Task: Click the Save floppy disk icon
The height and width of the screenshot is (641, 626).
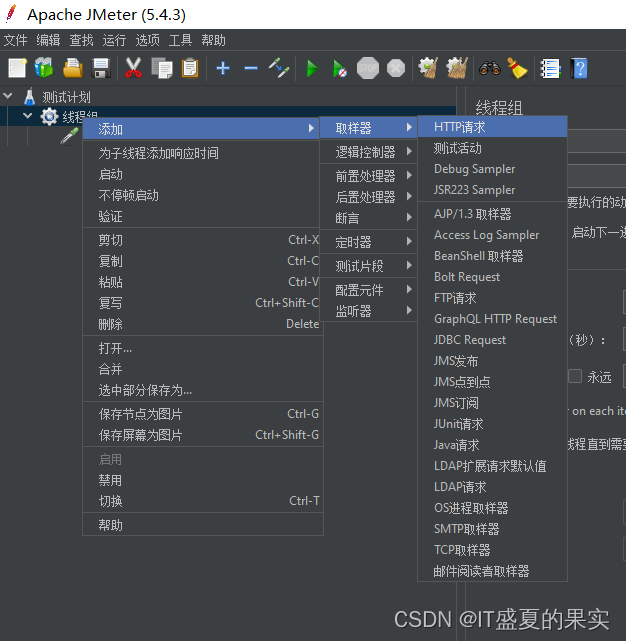Action: coord(101,68)
